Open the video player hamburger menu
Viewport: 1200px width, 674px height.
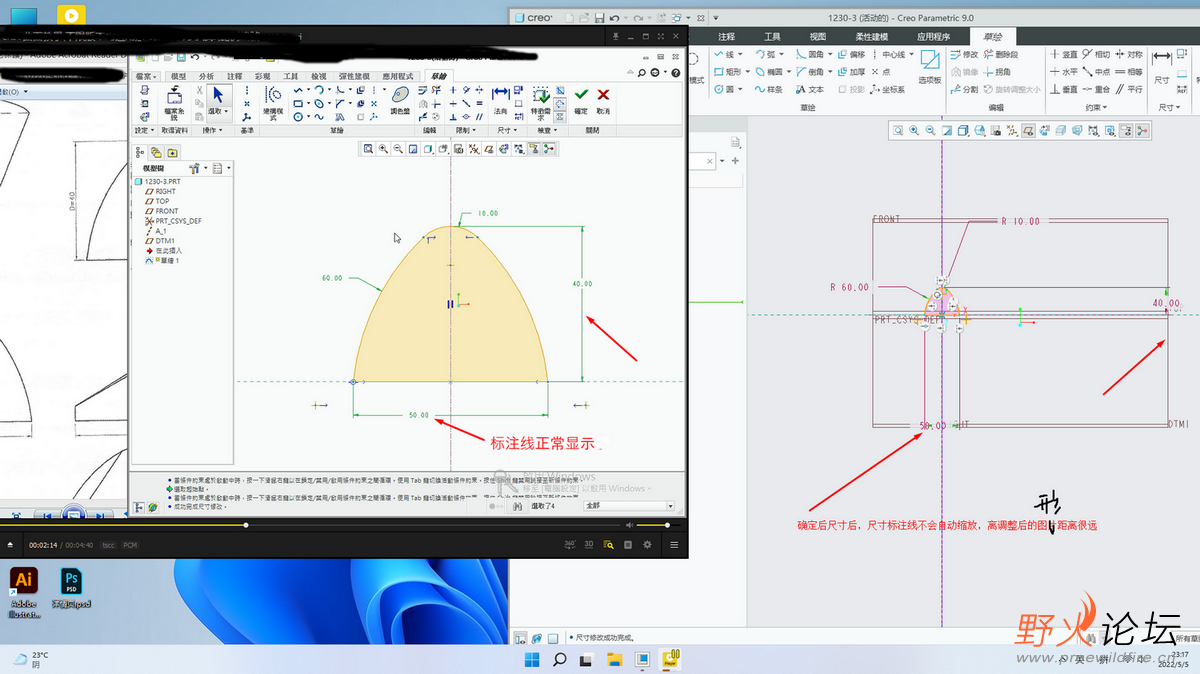coord(674,545)
